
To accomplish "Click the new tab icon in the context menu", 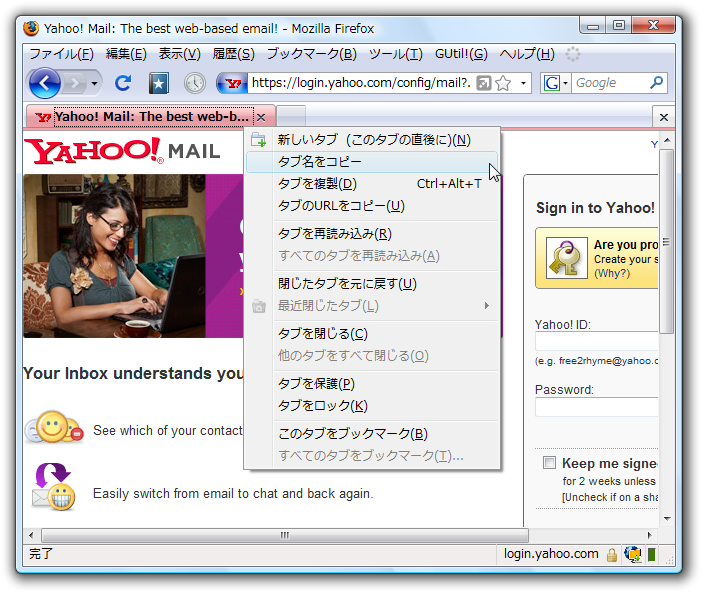I will pyautogui.click(x=259, y=140).
